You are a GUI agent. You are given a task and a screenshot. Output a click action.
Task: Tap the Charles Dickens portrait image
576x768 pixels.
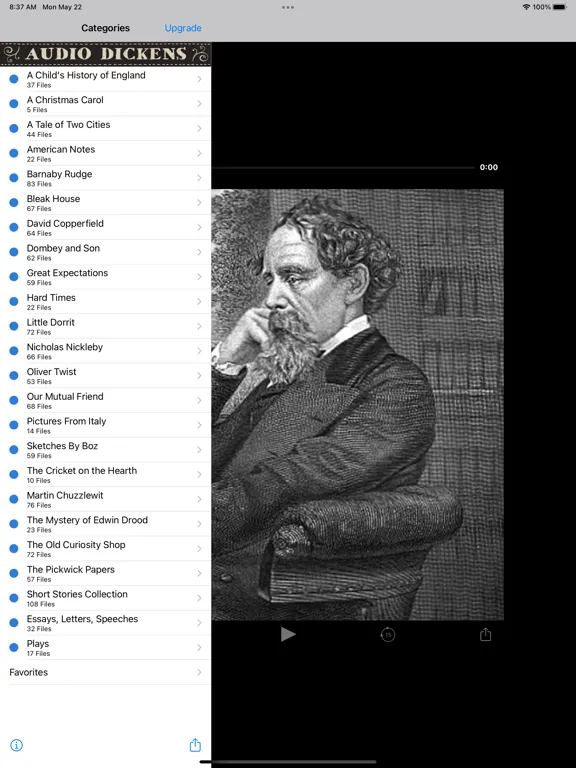[x=358, y=405]
